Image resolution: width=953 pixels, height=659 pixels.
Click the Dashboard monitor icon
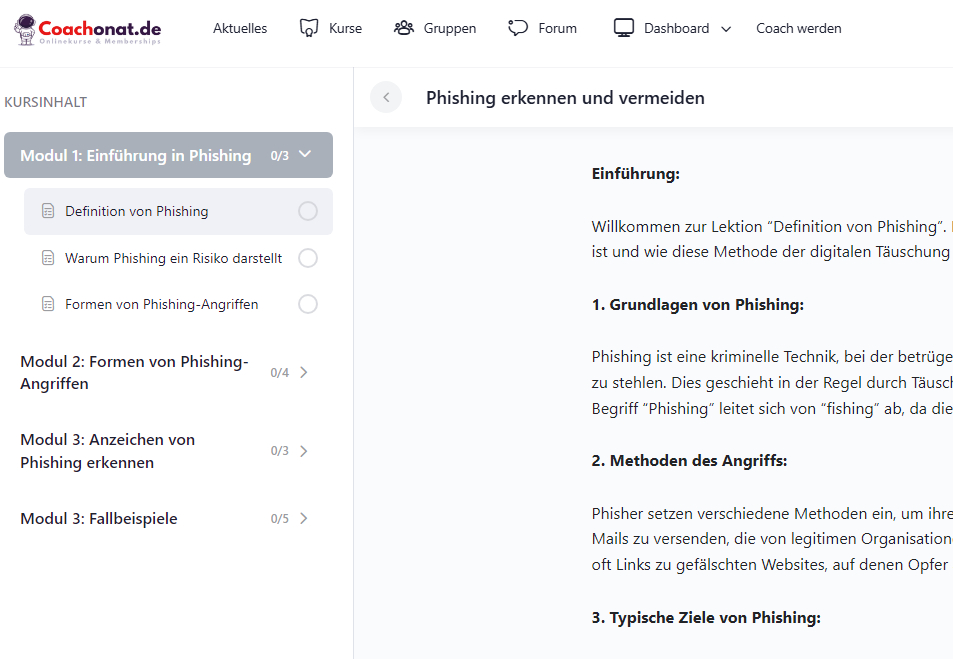624,28
